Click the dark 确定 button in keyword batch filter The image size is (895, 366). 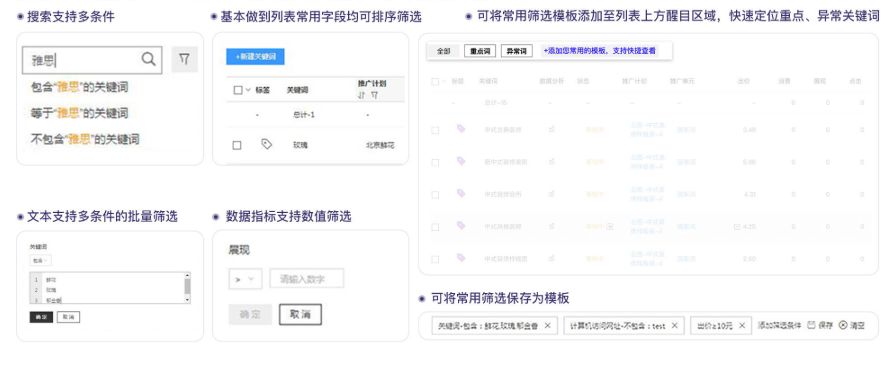(41, 317)
